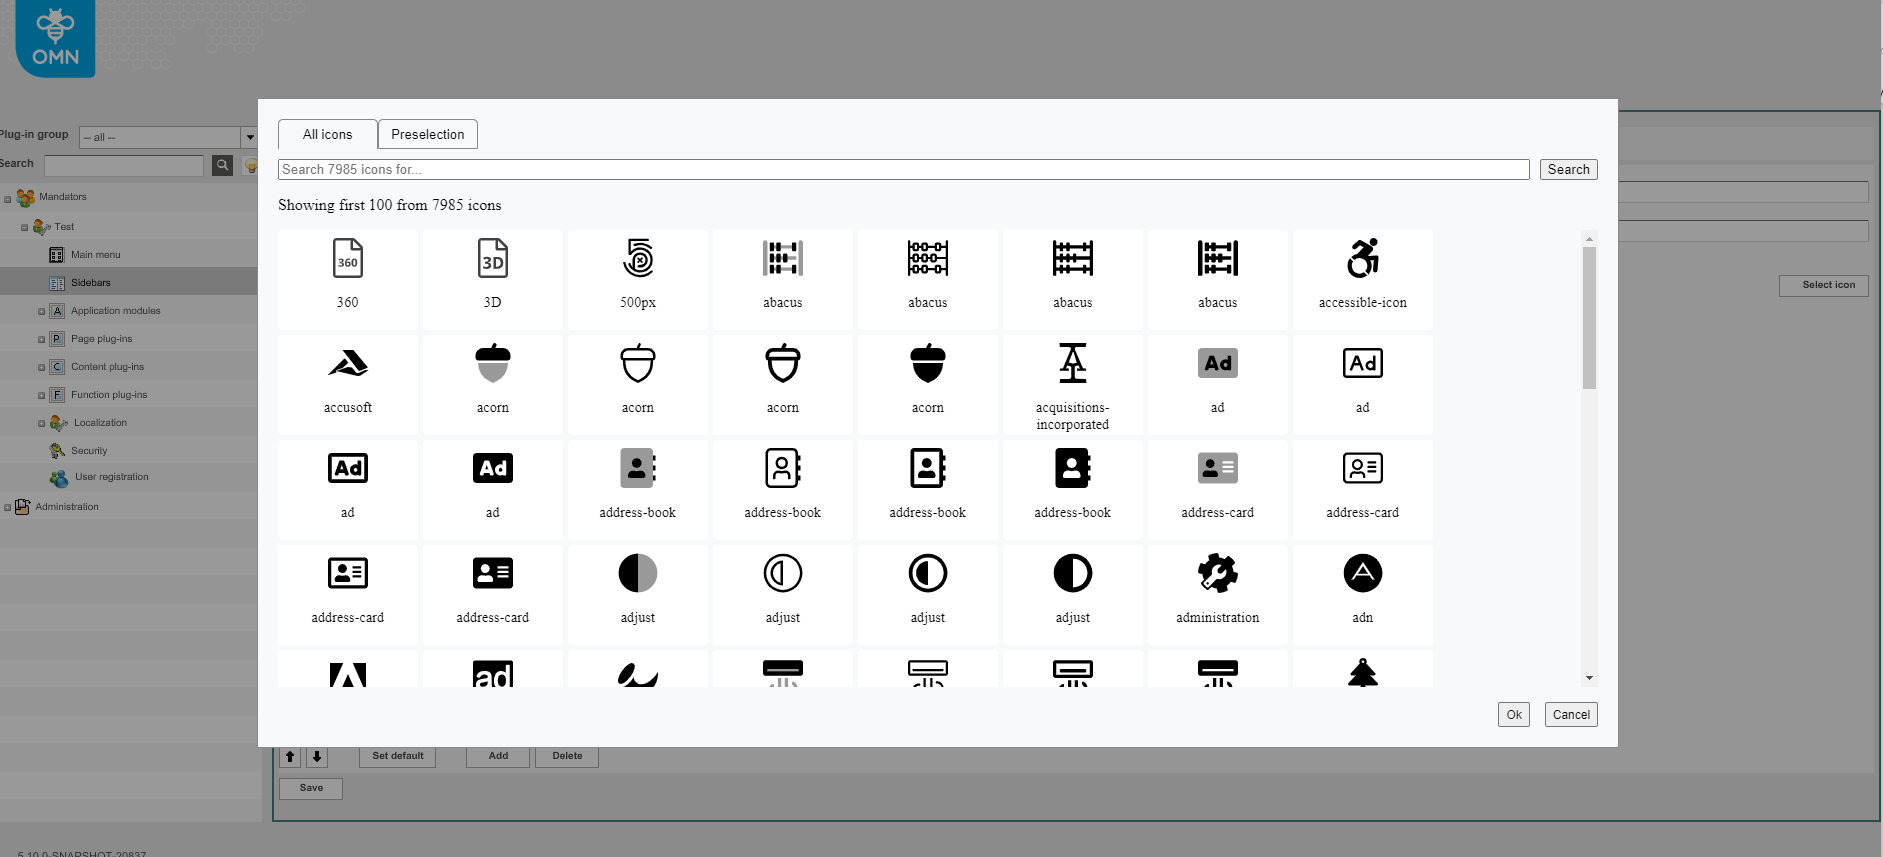
Task: Open the Main menu tree item
Action: (x=96, y=255)
